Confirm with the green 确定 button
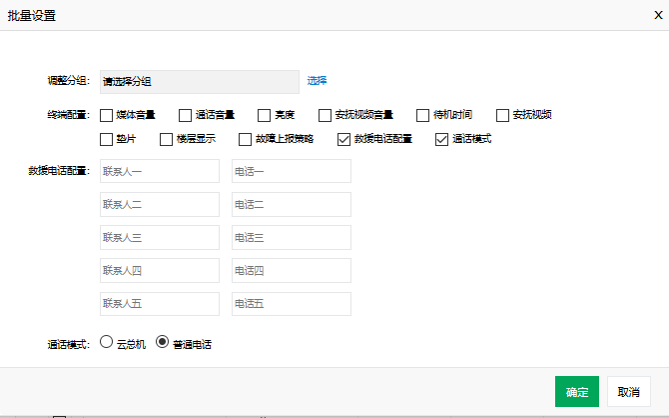Viewport: 669px width, 418px height. pos(577,392)
